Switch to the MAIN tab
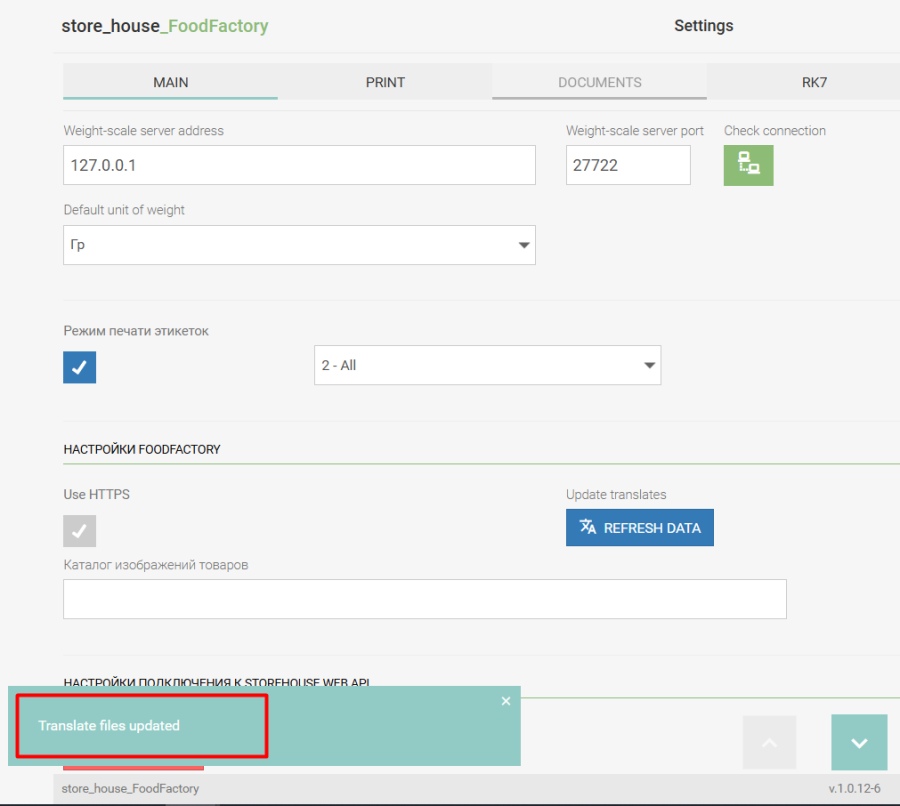 coord(170,82)
